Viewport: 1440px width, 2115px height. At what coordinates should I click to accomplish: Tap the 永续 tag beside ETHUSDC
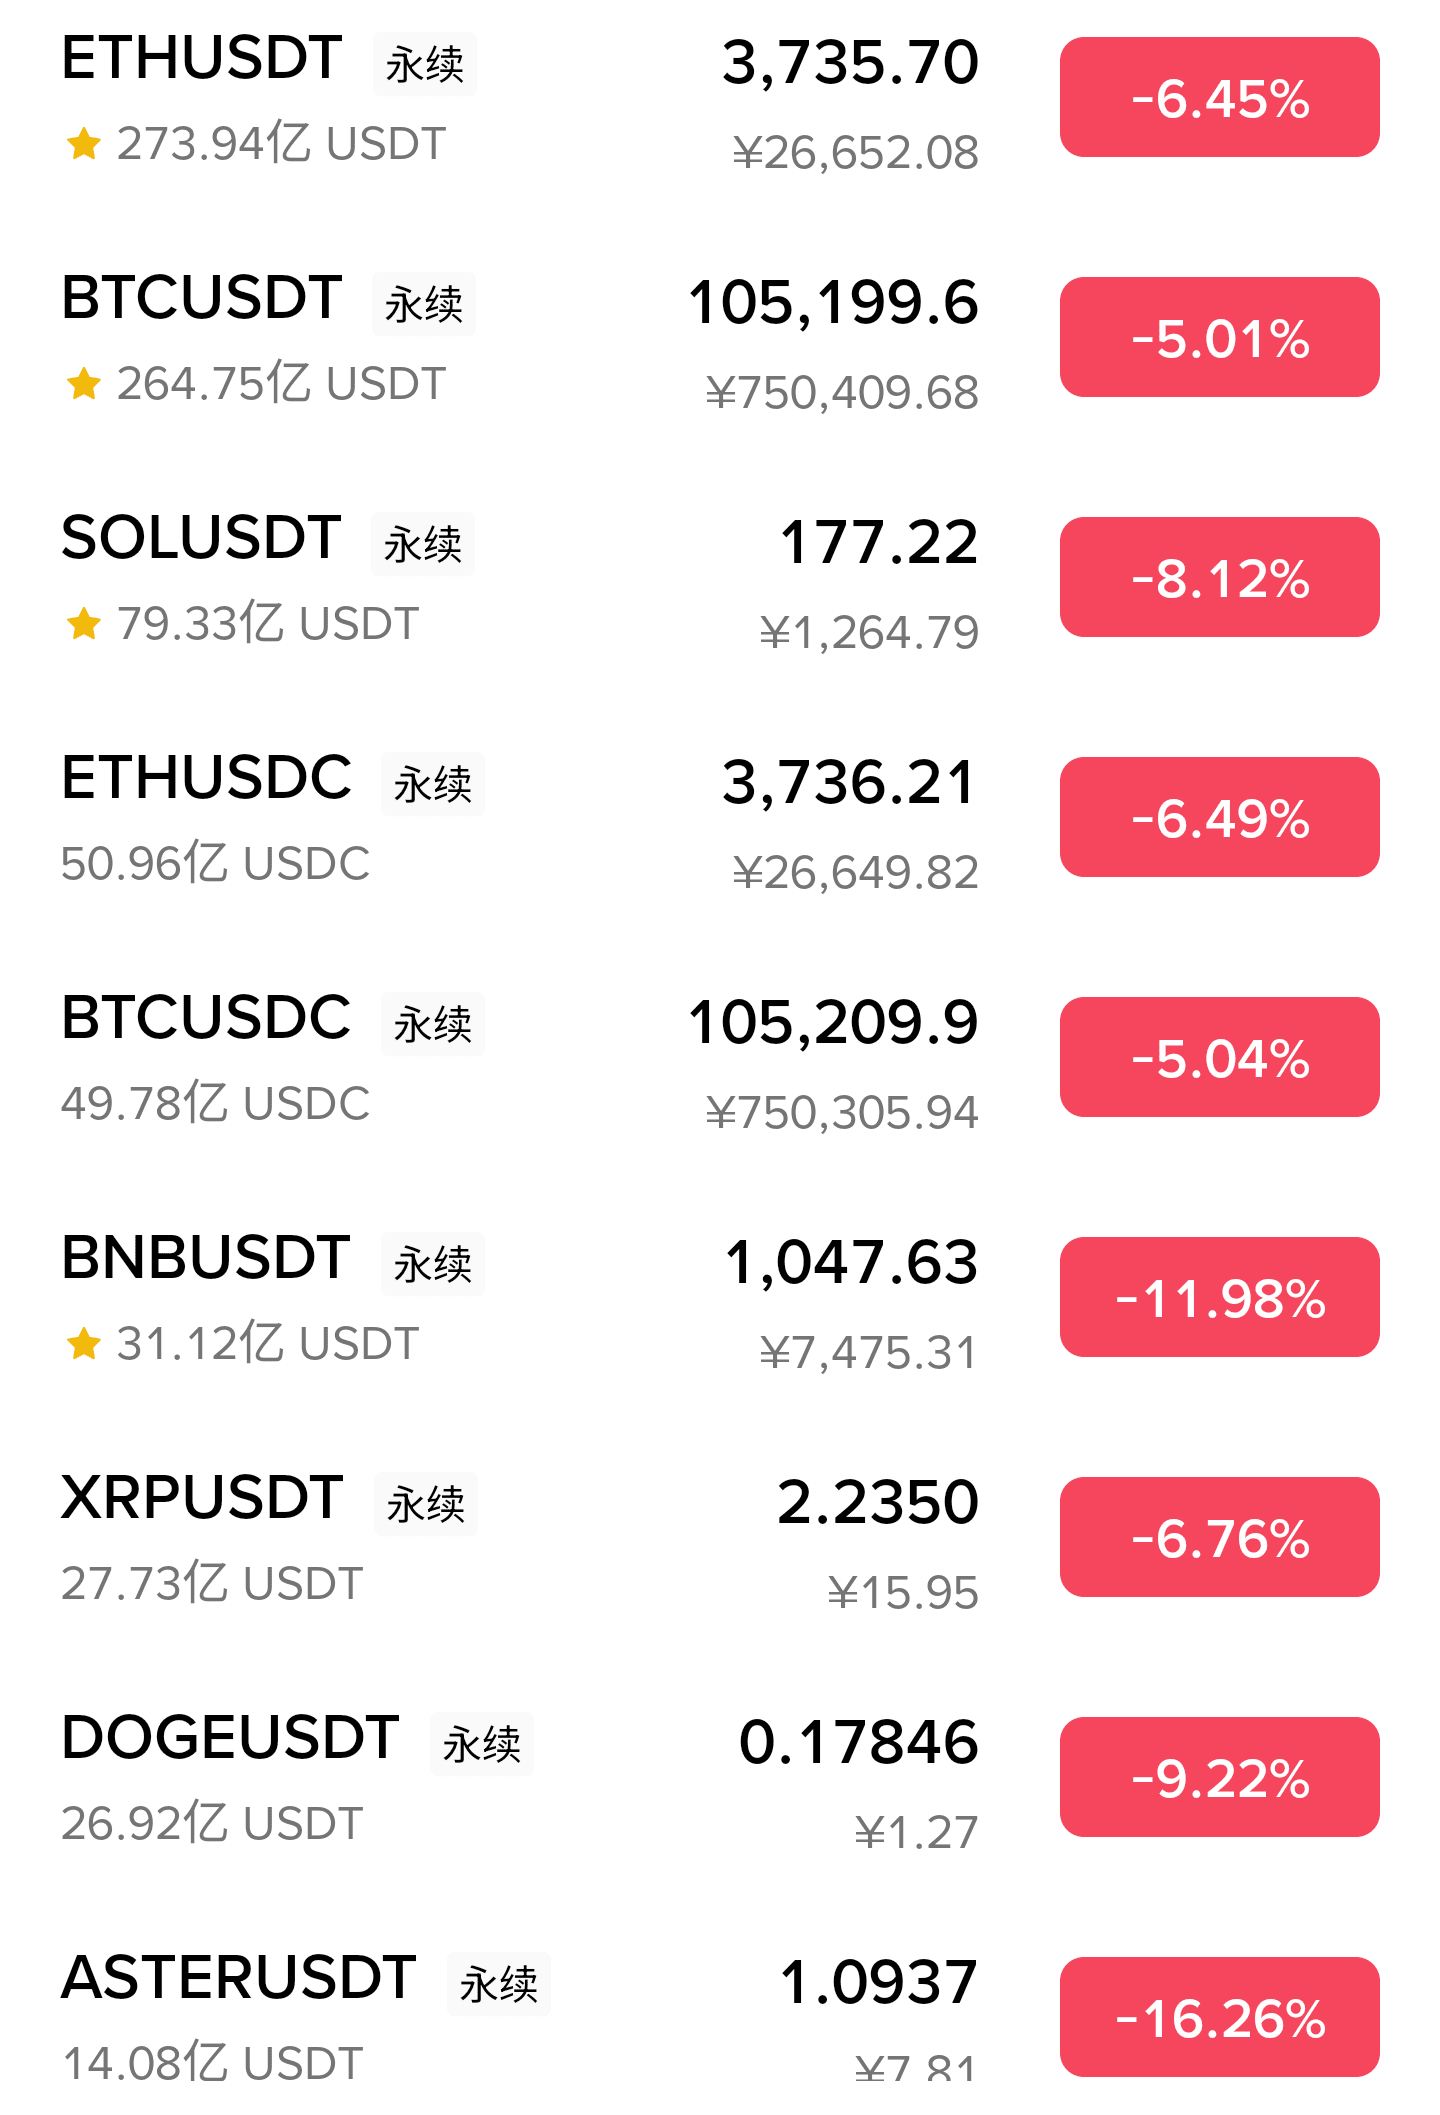click(x=432, y=784)
